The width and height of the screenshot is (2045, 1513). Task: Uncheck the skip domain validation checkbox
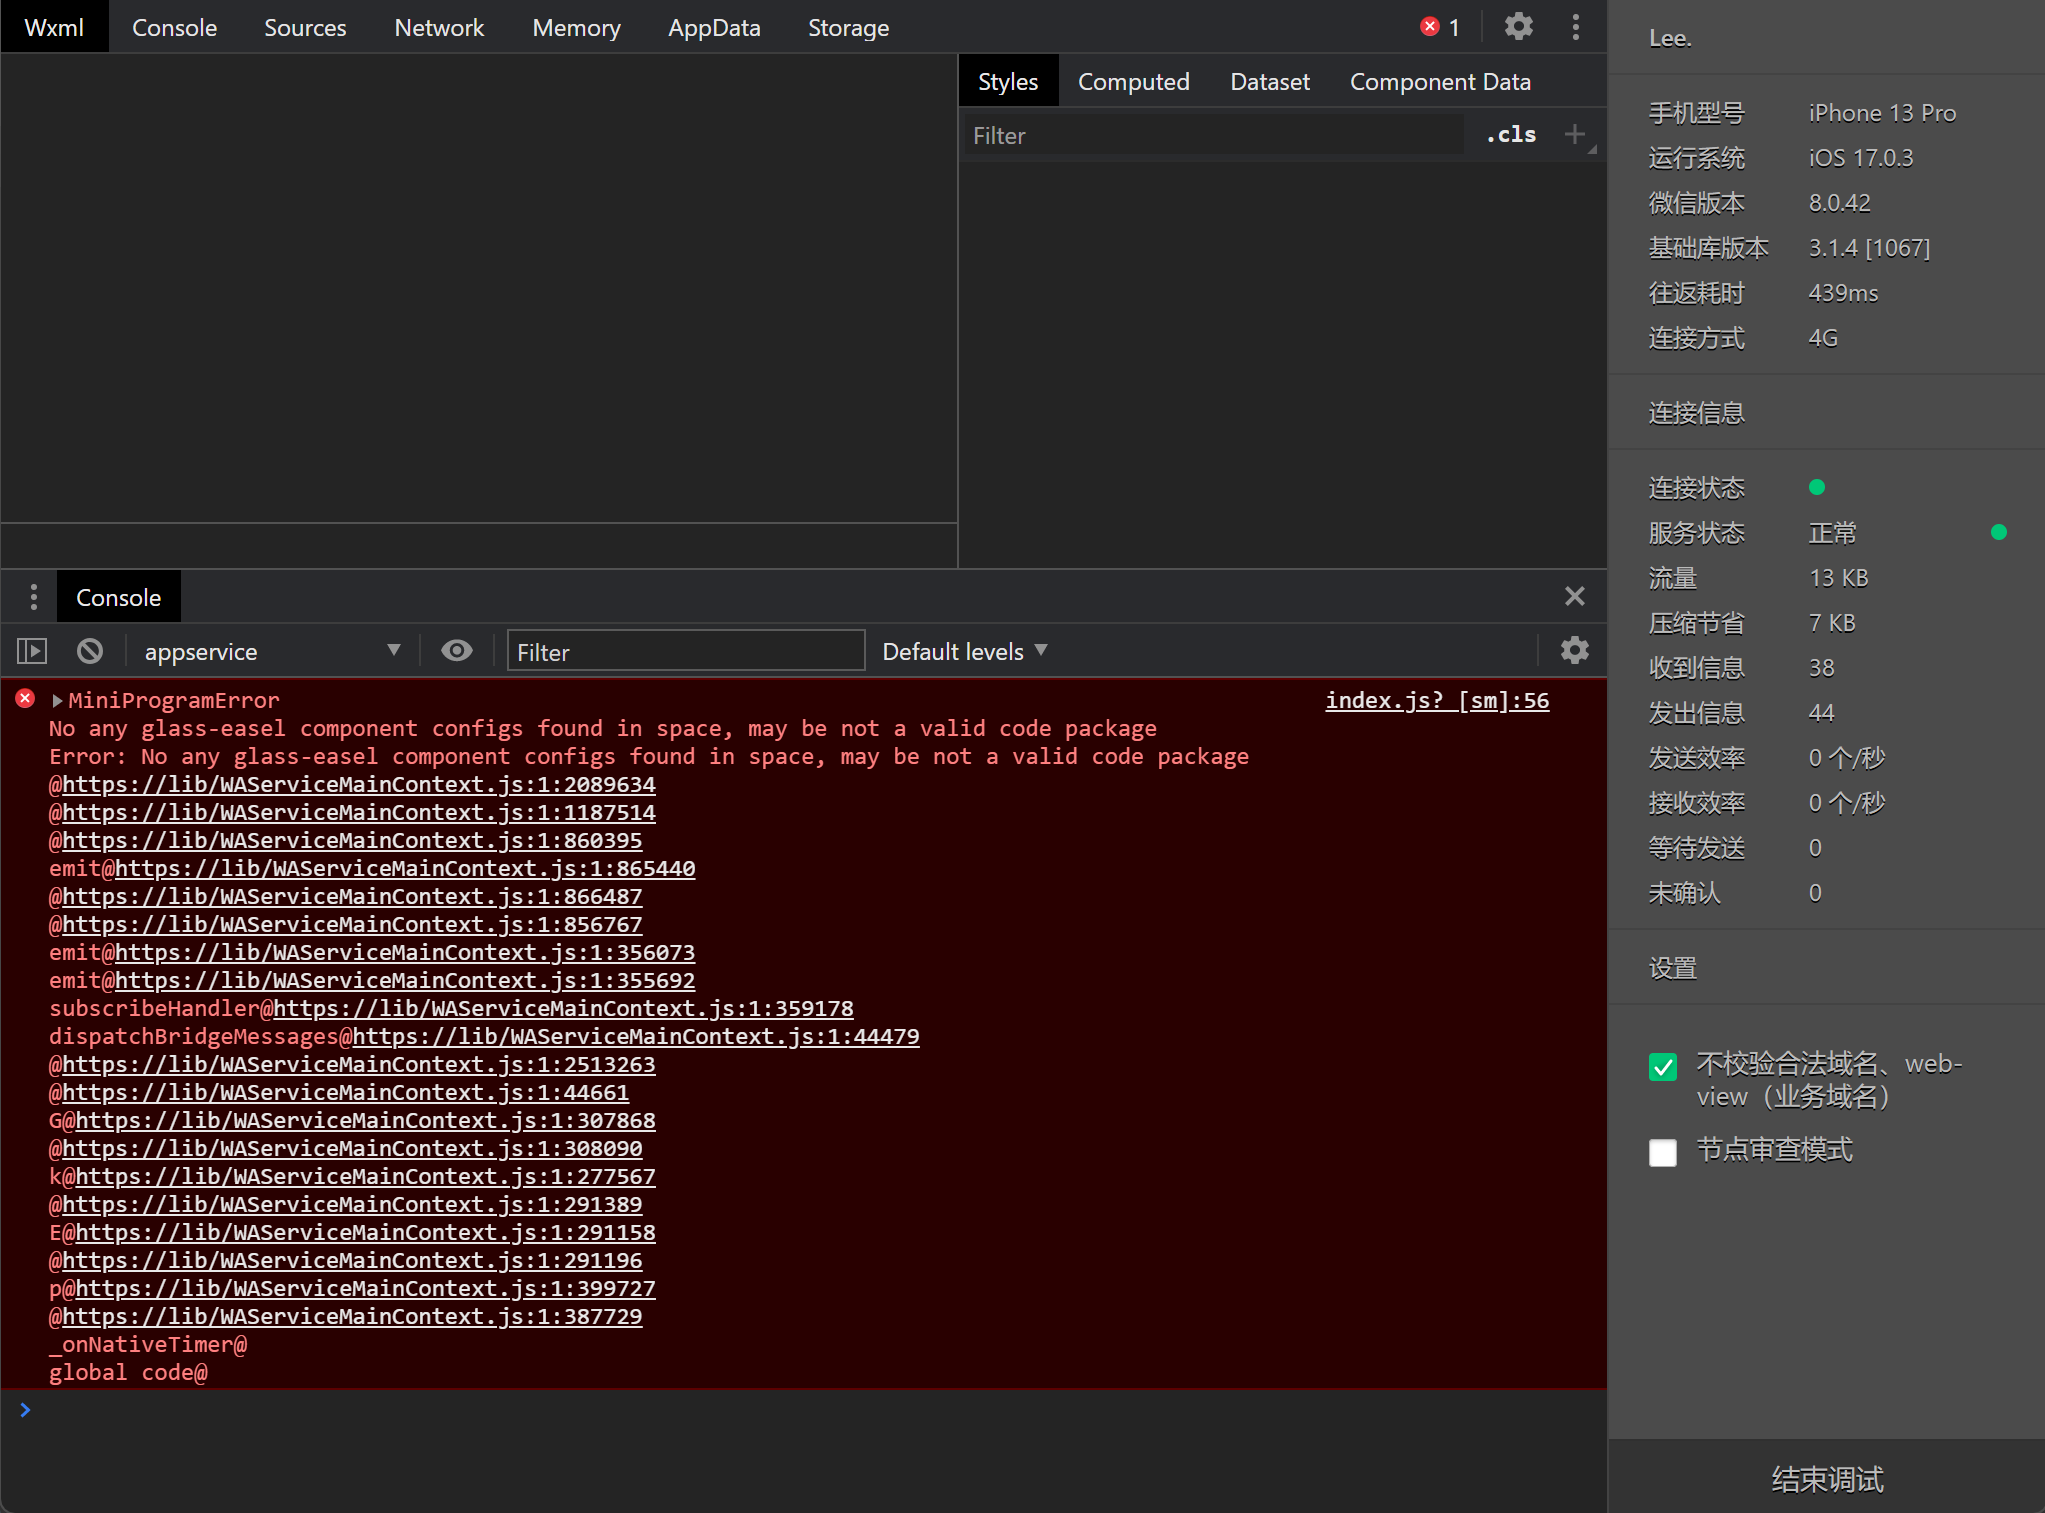(1663, 1067)
